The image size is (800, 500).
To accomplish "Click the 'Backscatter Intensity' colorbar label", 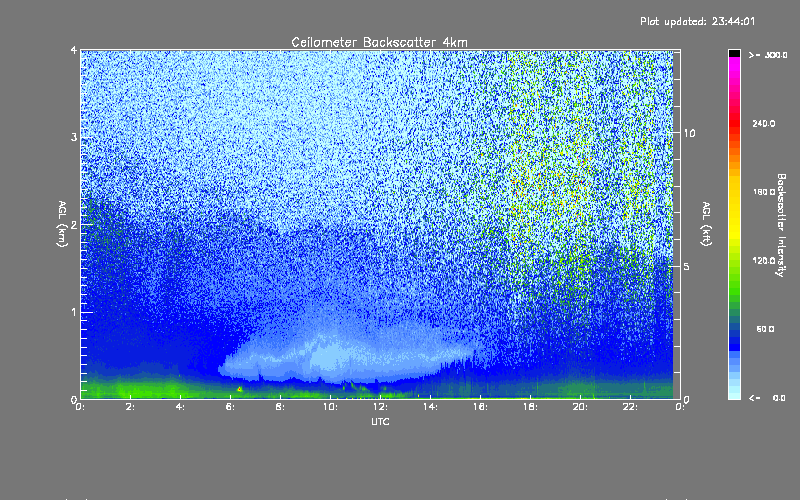I will click(781, 225).
